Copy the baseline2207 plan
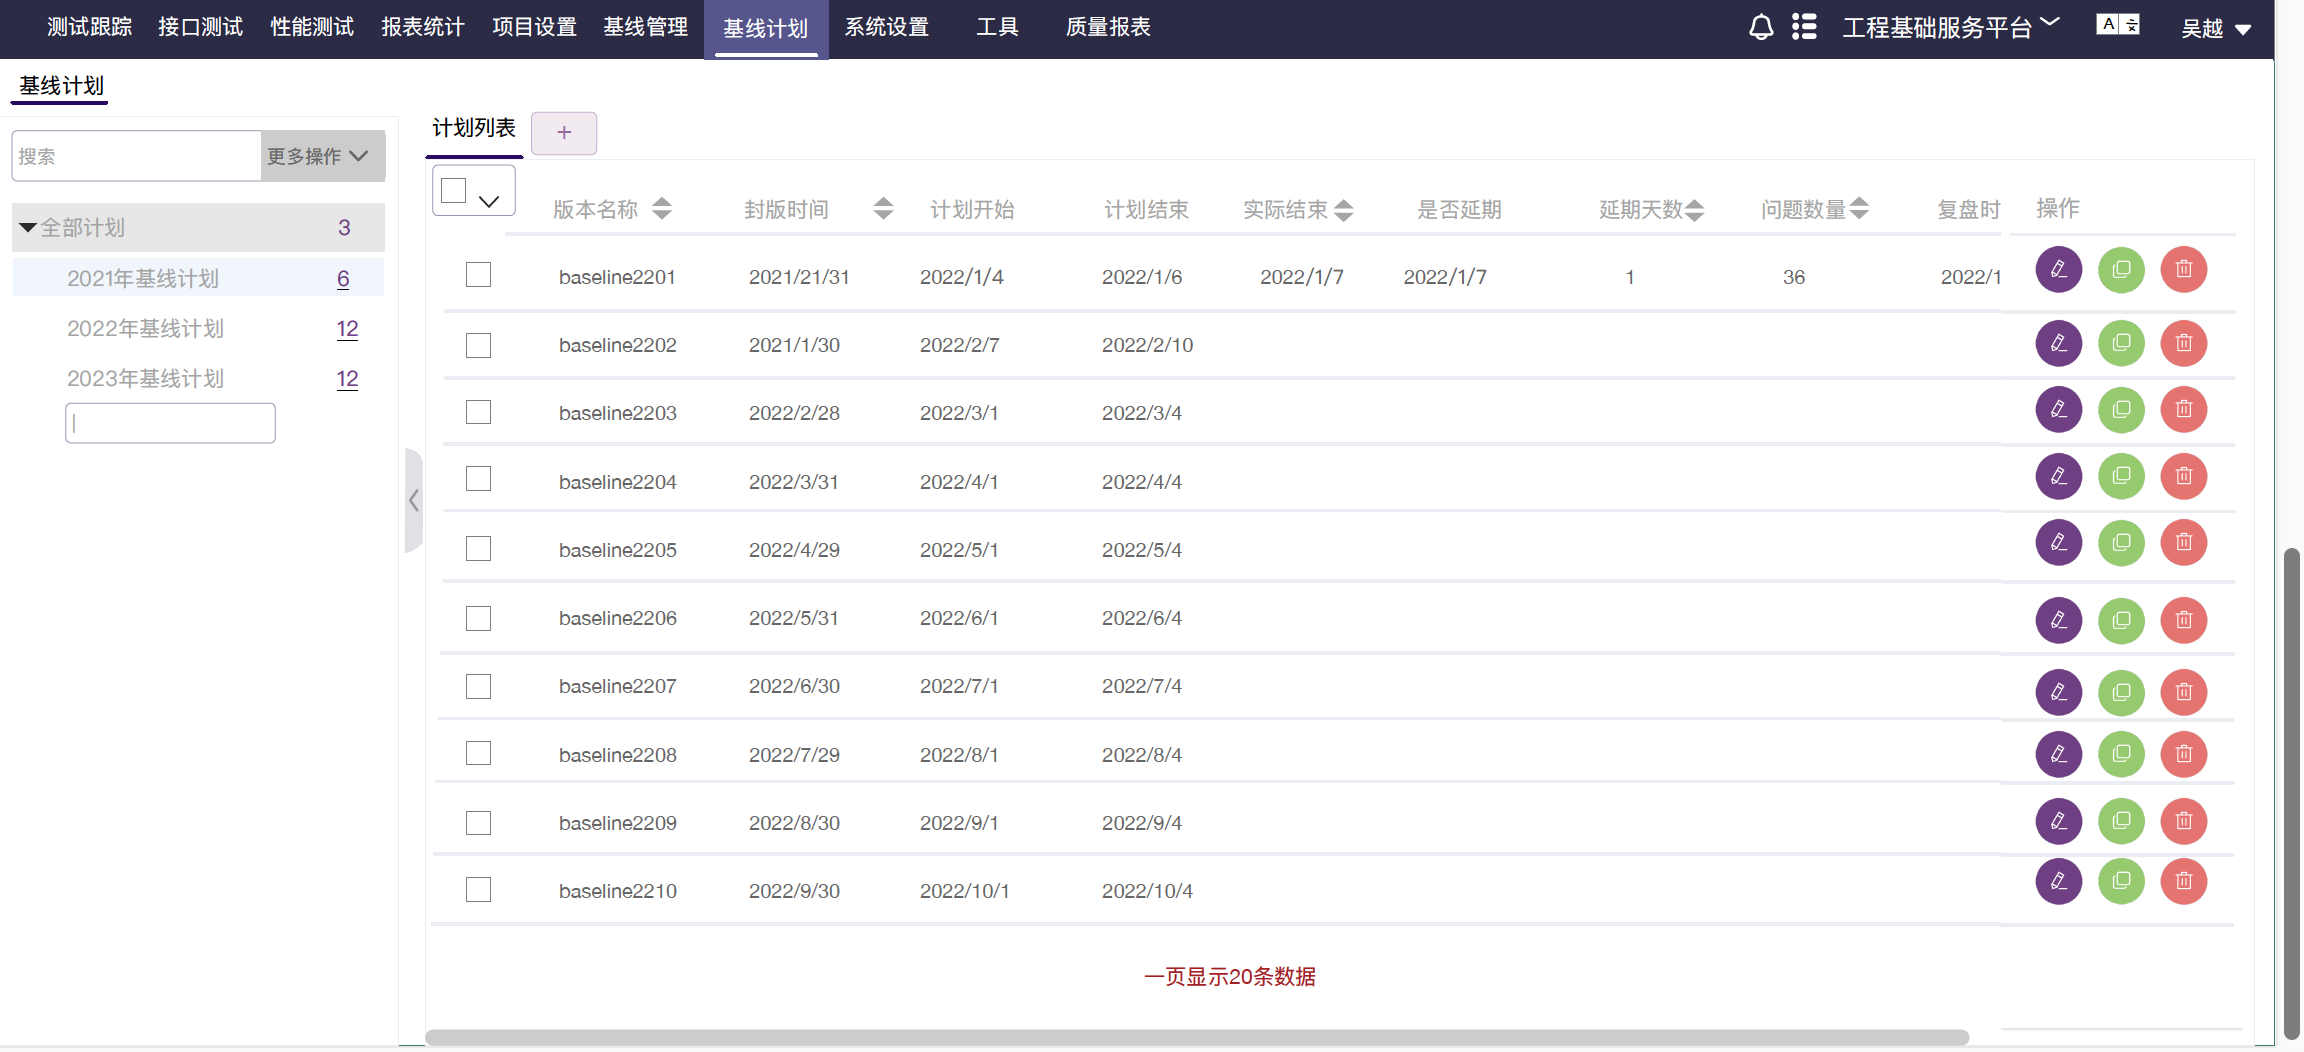Viewport: 2304px width, 1052px height. [x=2121, y=692]
